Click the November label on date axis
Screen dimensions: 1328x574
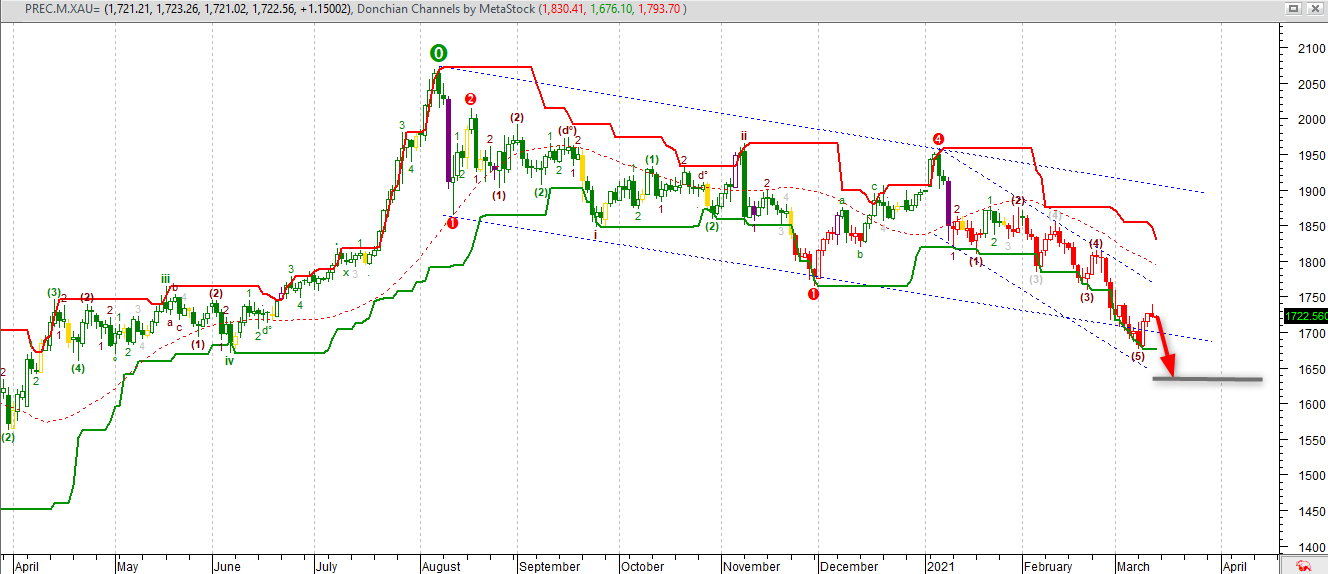(x=752, y=566)
